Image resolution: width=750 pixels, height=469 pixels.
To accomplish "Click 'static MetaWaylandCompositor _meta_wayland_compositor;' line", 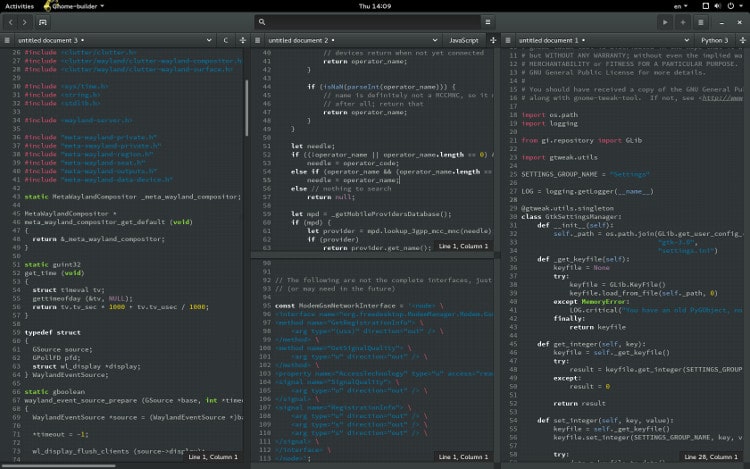I will (132, 197).
